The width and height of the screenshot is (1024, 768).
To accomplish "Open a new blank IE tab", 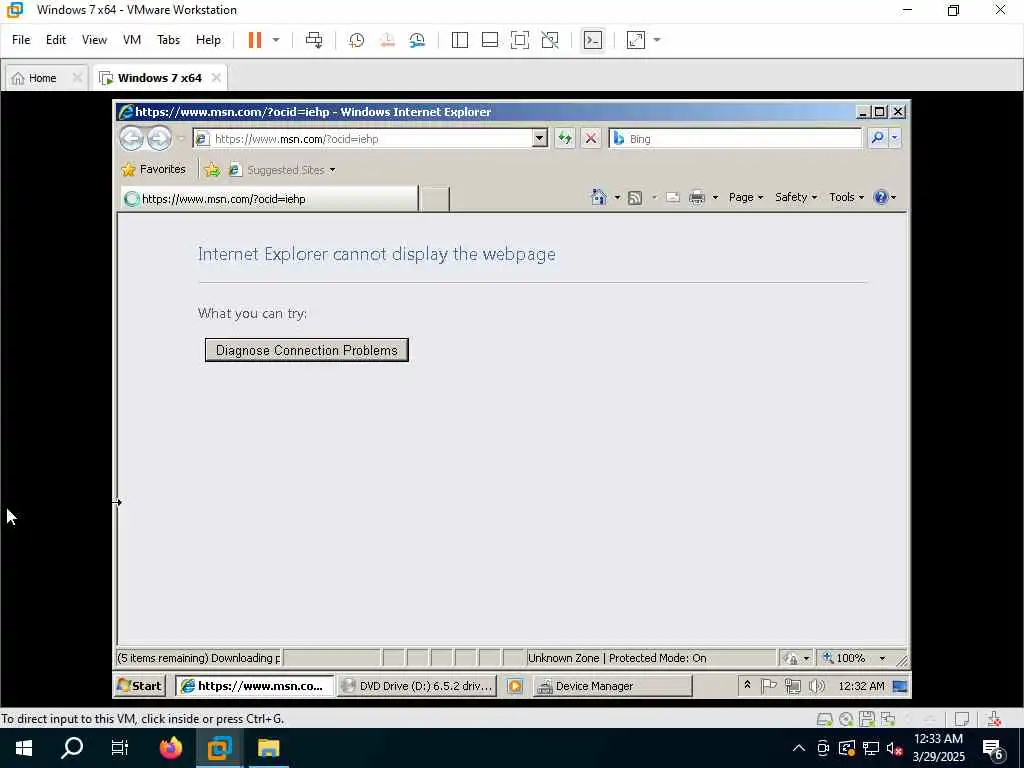I will [x=434, y=199].
